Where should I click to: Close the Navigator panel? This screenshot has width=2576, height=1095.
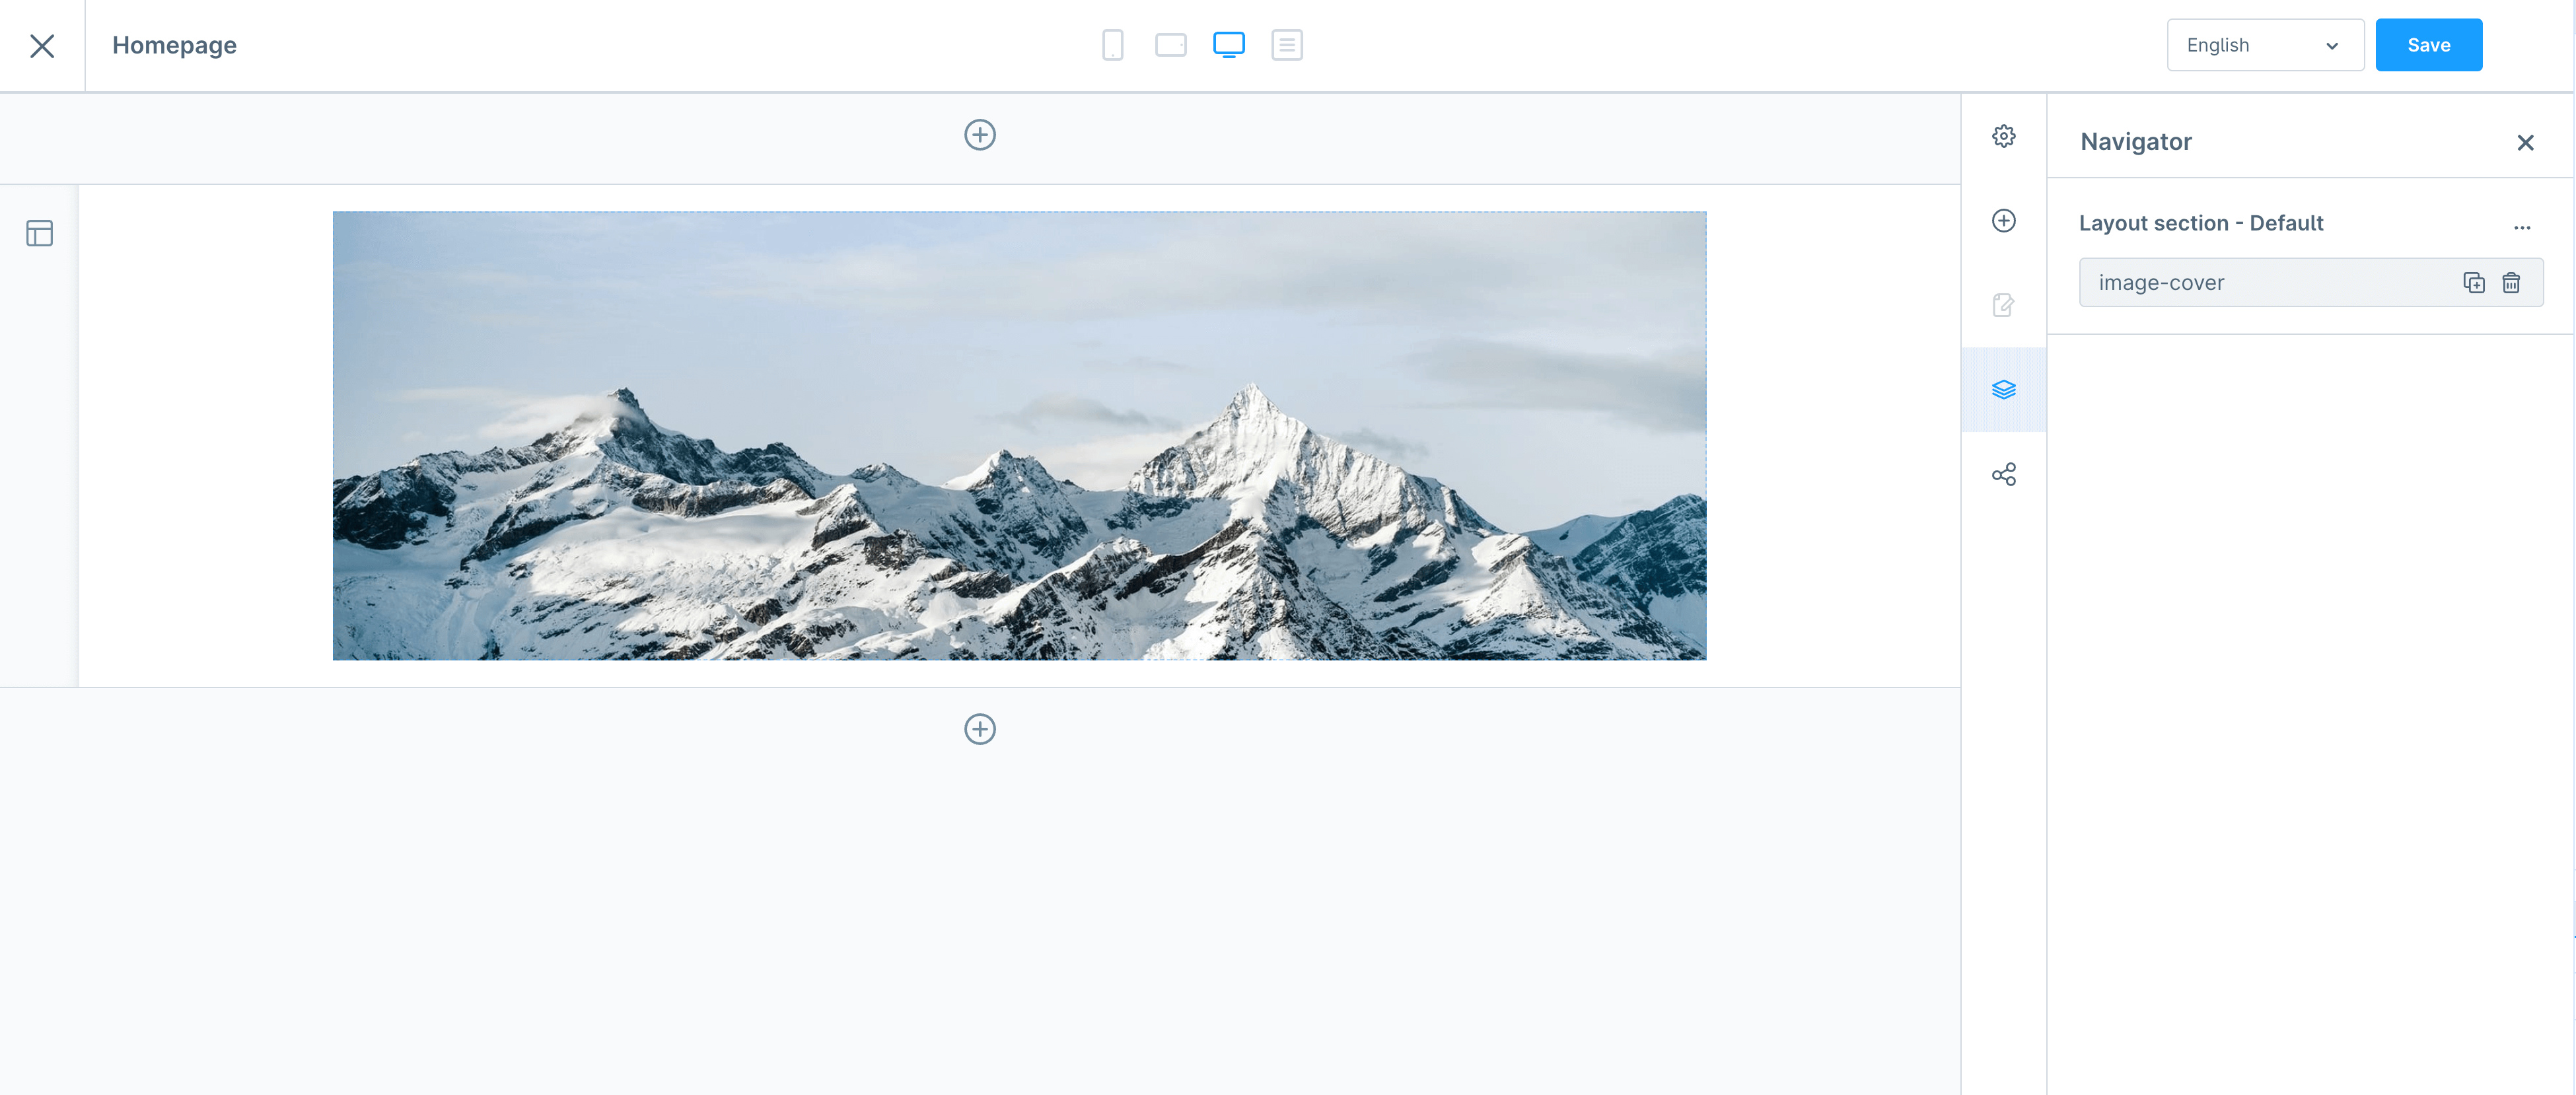pyautogui.click(x=2525, y=142)
